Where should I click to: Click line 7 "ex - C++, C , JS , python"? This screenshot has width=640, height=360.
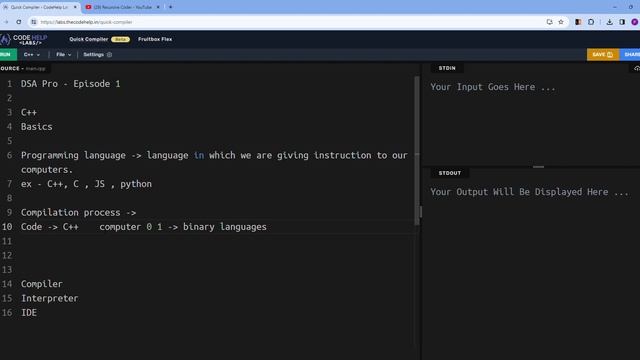pos(87,184)
